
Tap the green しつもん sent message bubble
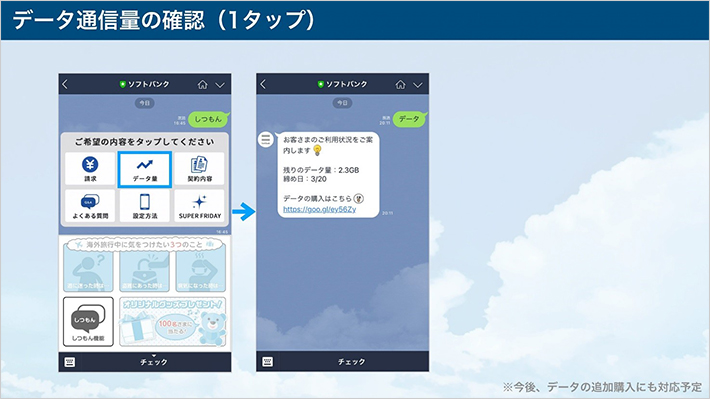pyautogui.click(x=208, y=119)
